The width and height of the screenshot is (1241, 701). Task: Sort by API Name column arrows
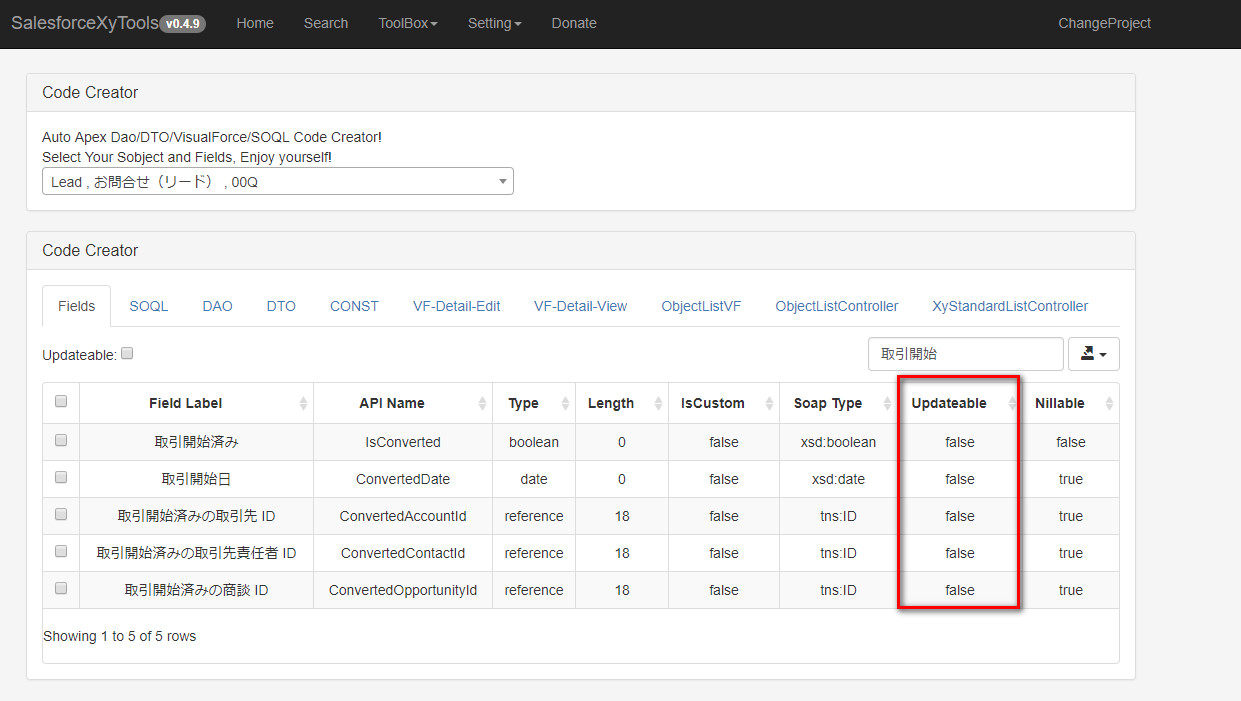pos(482,403)
